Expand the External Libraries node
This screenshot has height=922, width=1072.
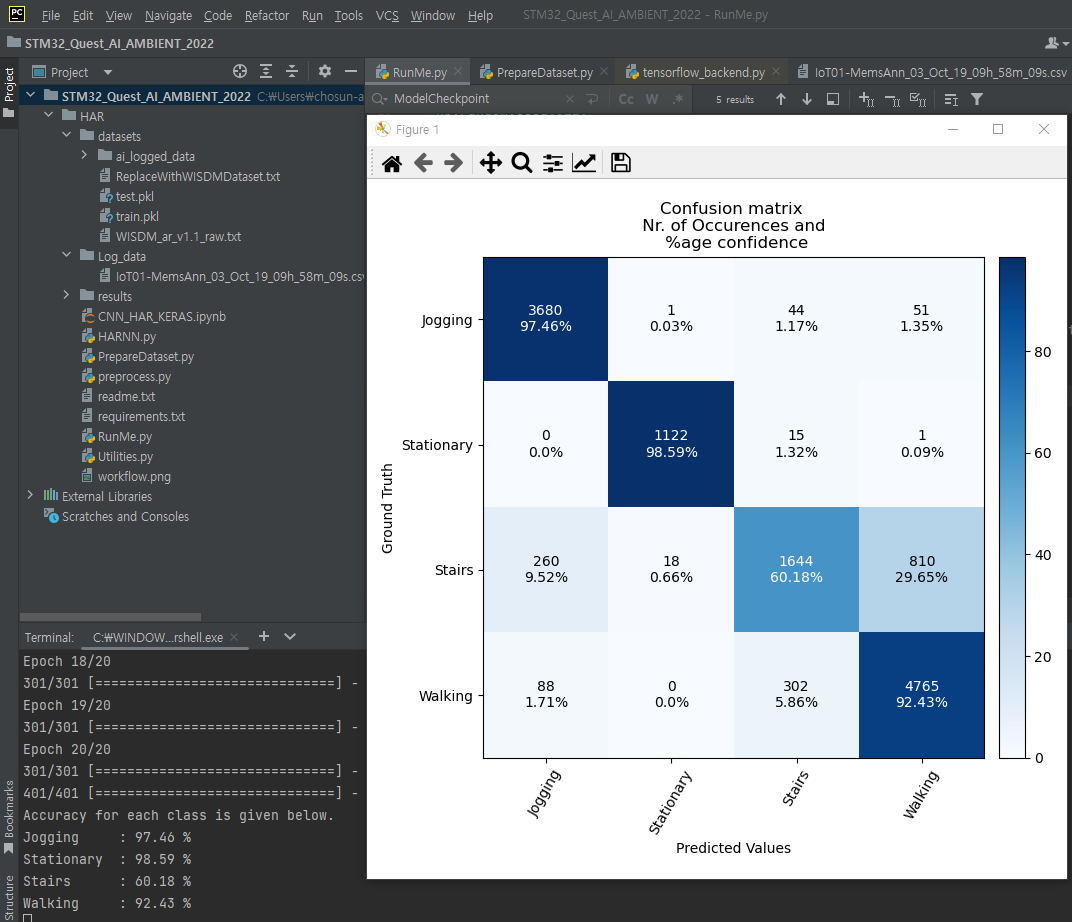(30, 496)
